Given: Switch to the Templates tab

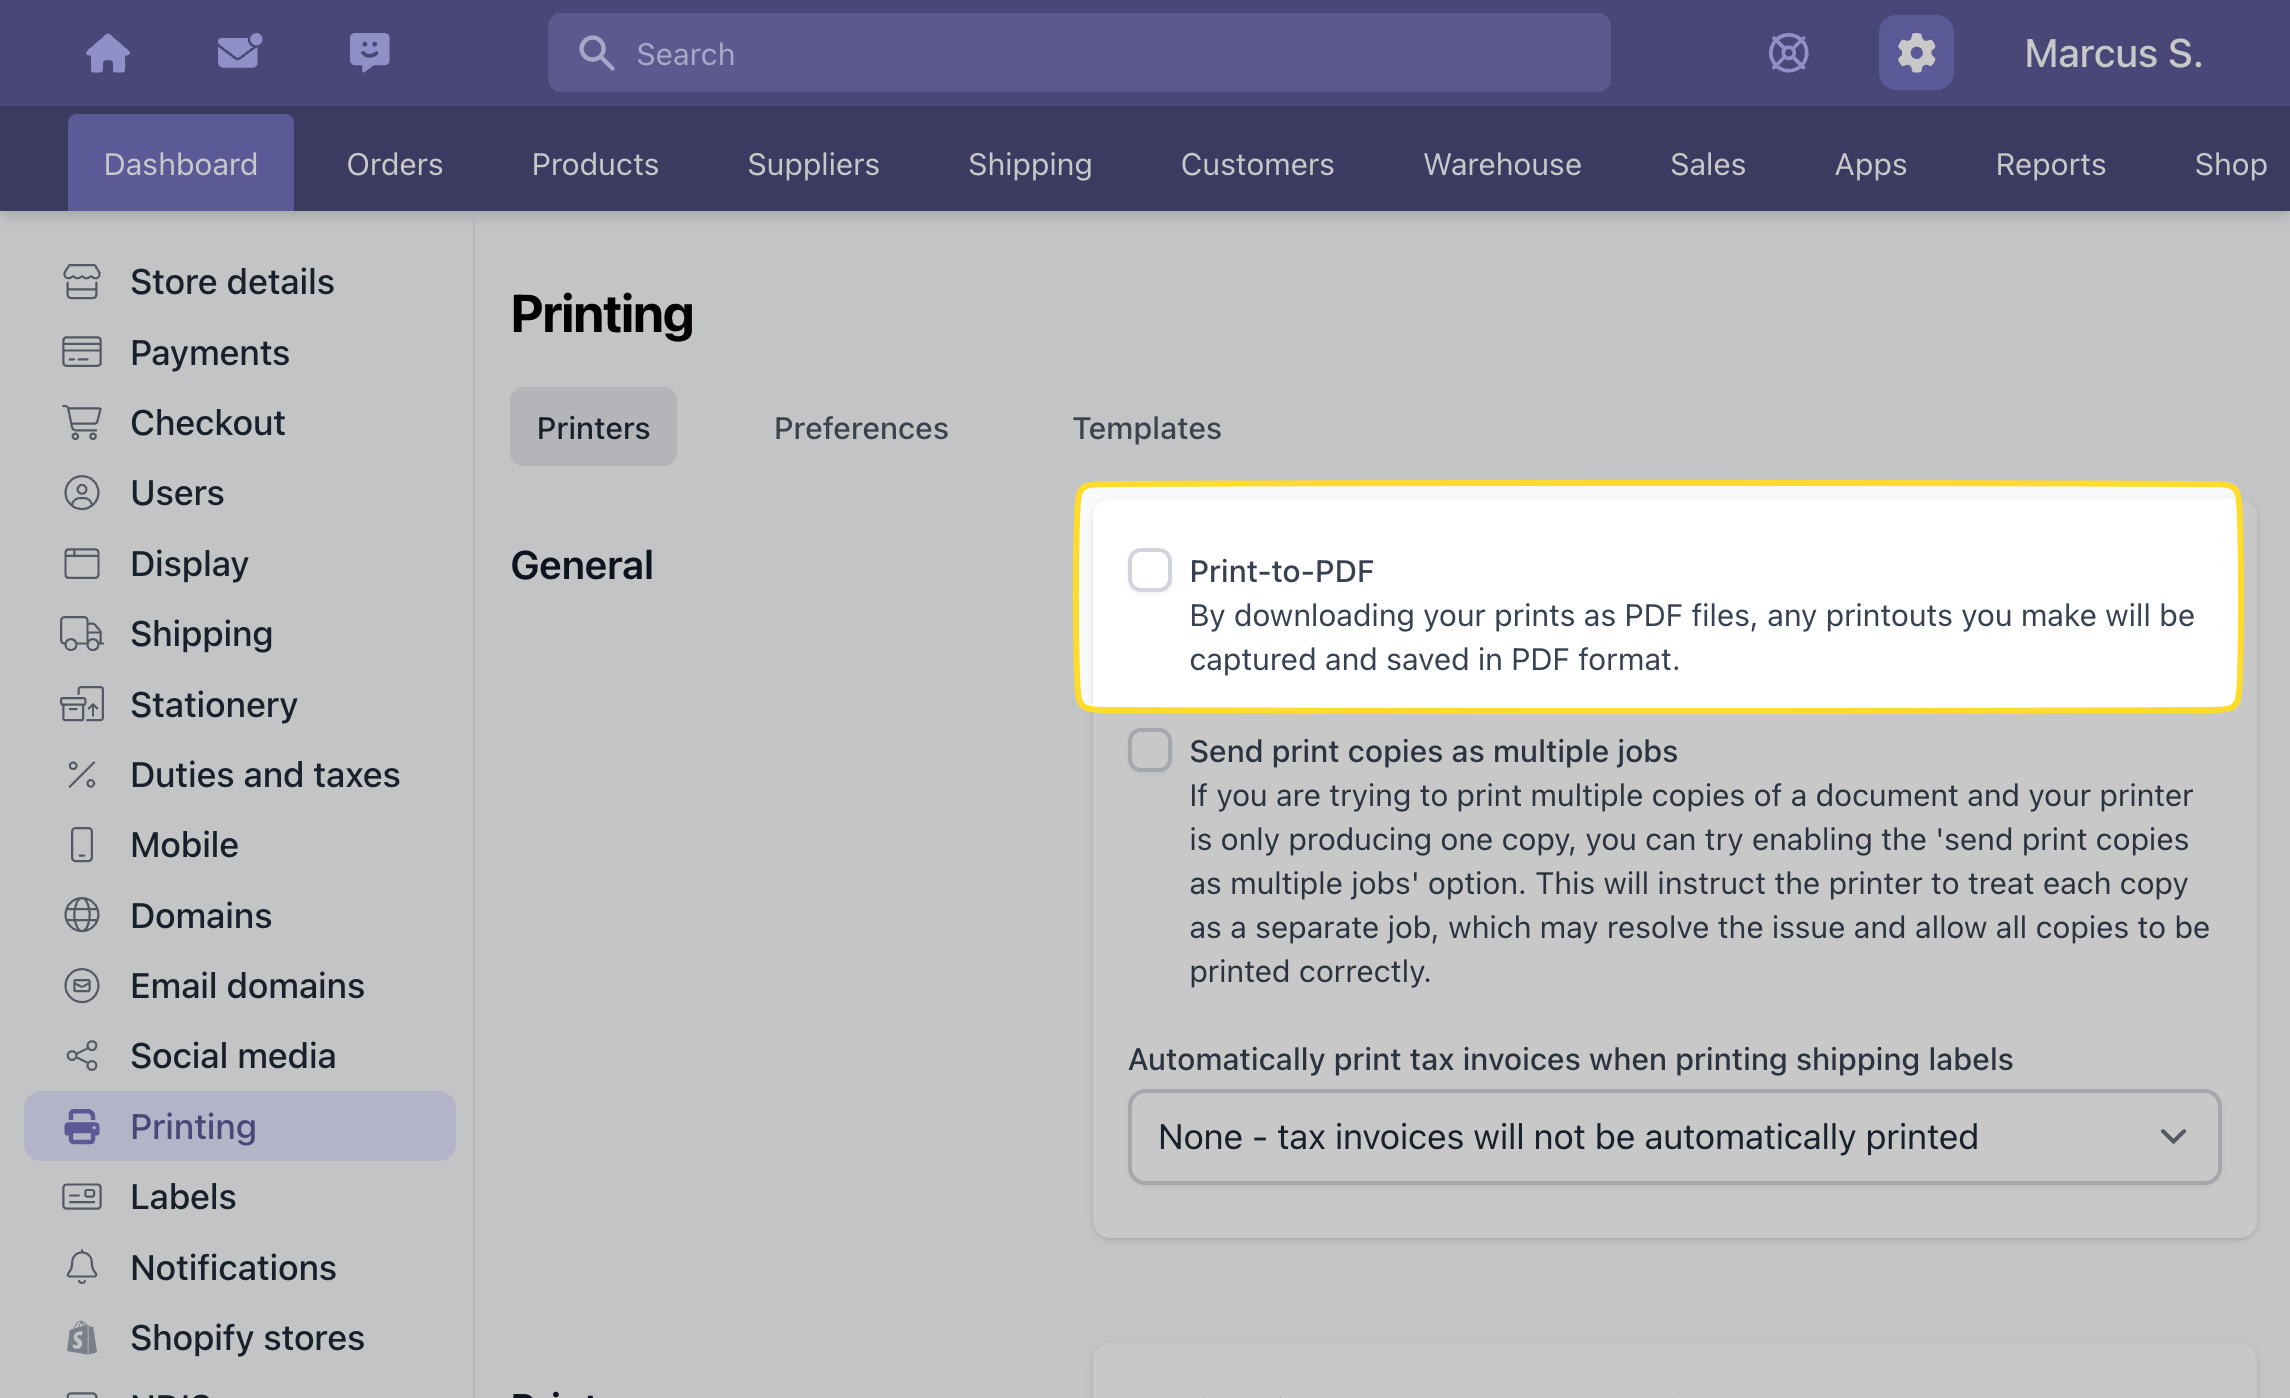Looking at the screenshot, I should (x=1147, y=428).
